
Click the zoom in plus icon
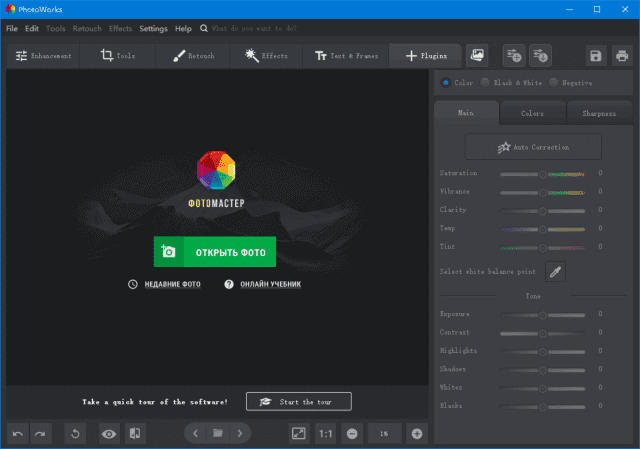click(417, 433)
